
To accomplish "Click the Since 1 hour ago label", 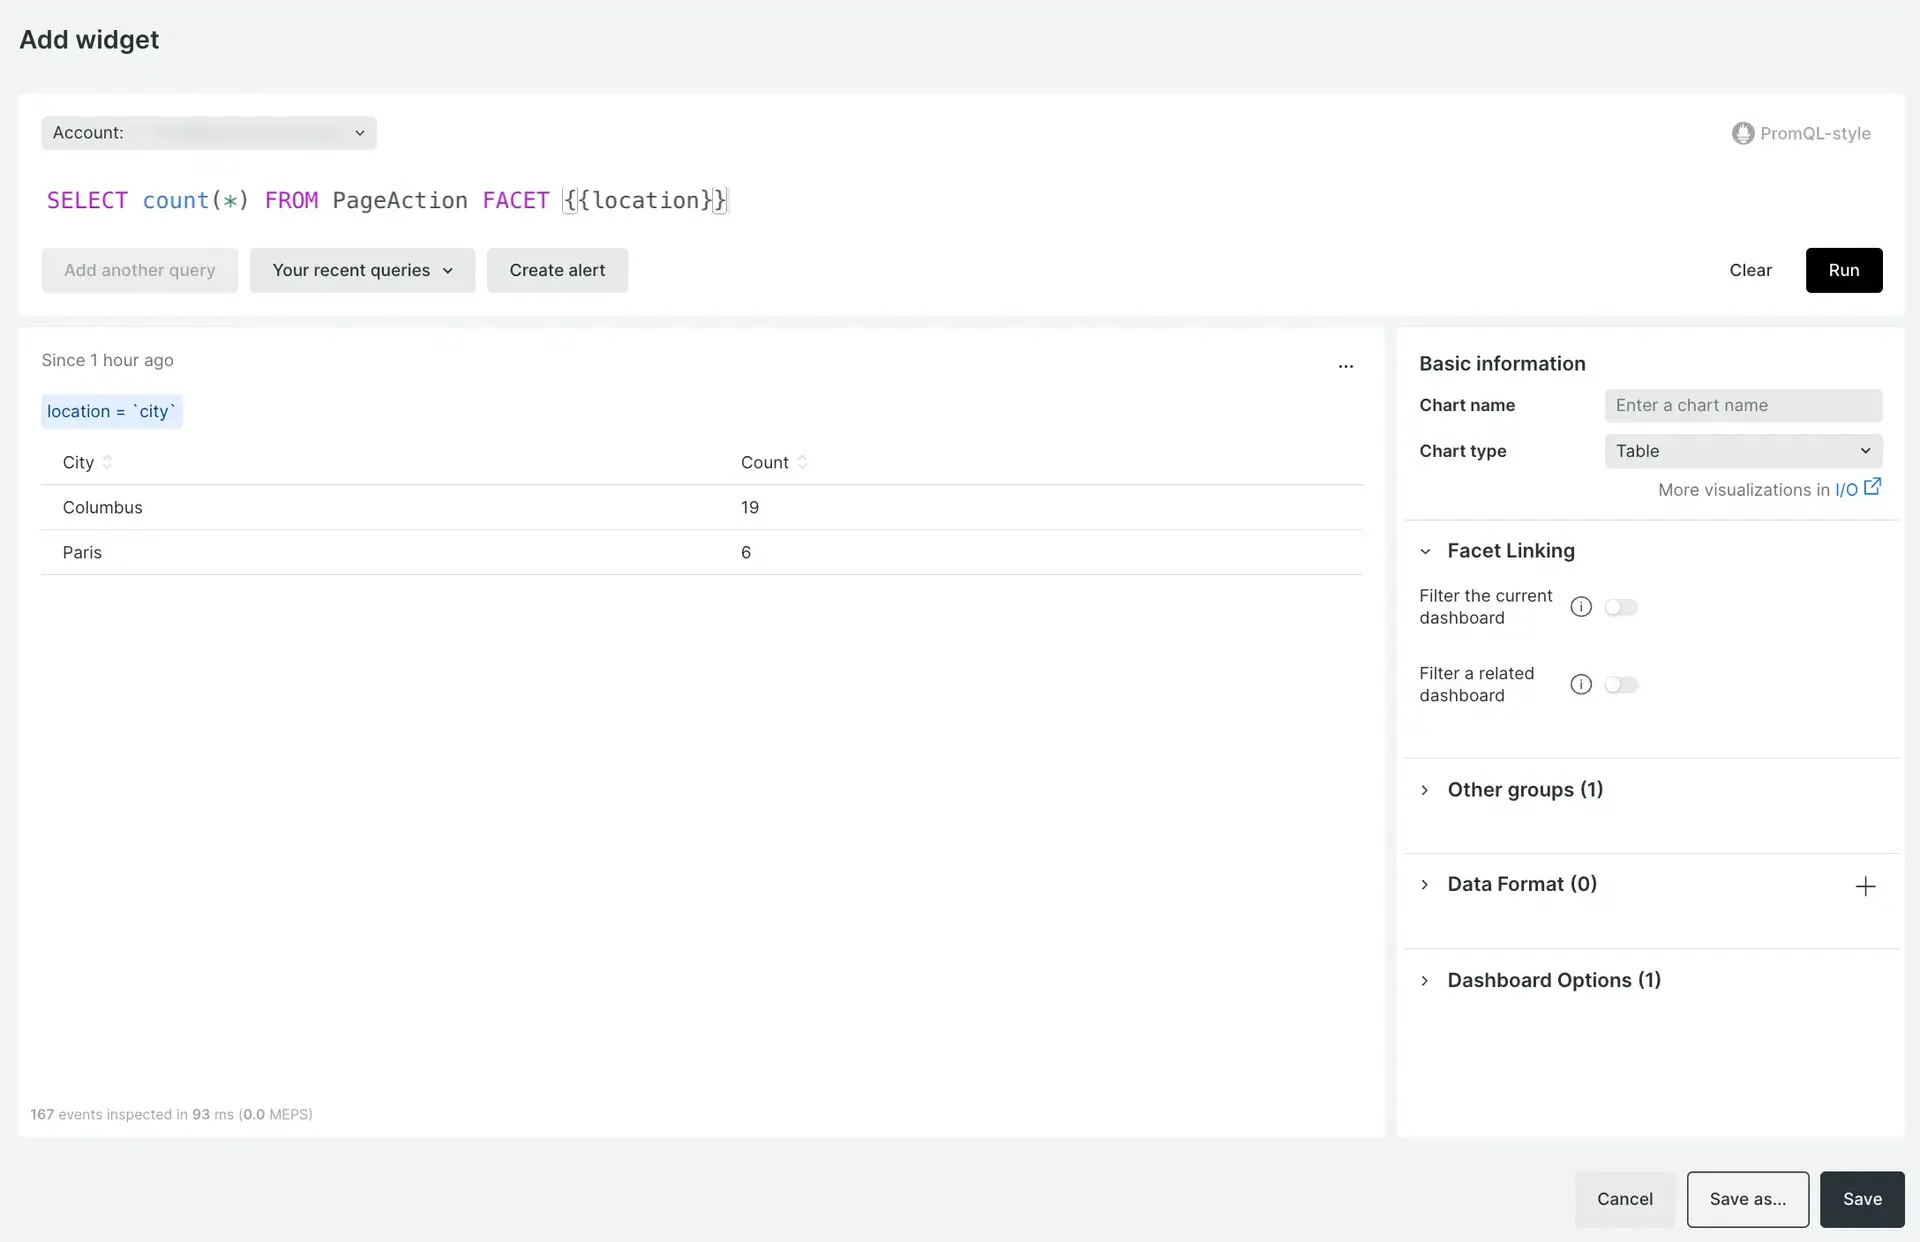I will click(107, 360).
